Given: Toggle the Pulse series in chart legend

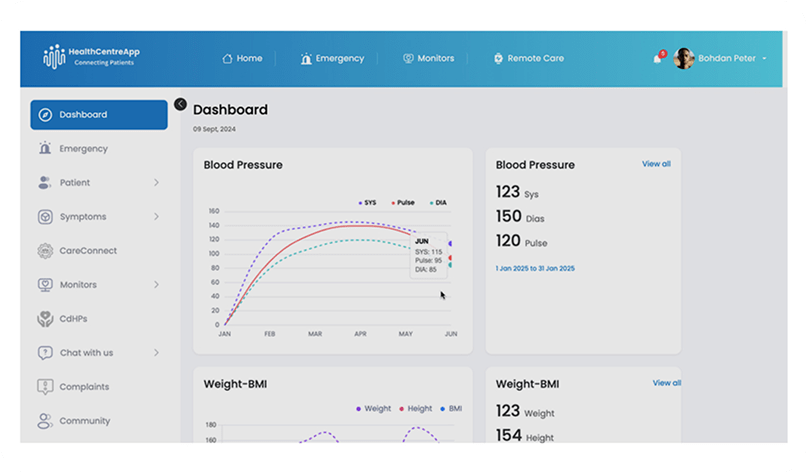Looking at the screenshot, I should point(402,203).
